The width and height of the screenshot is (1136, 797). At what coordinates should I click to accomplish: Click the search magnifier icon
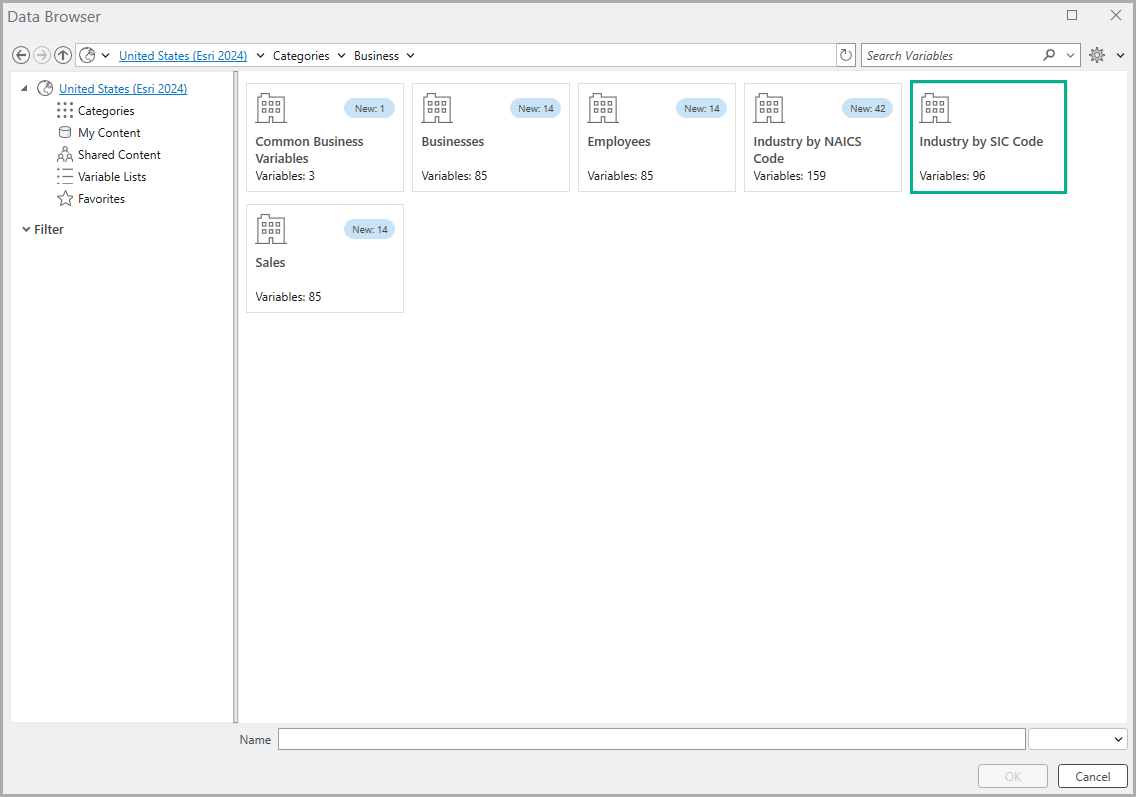point(1048,55)
